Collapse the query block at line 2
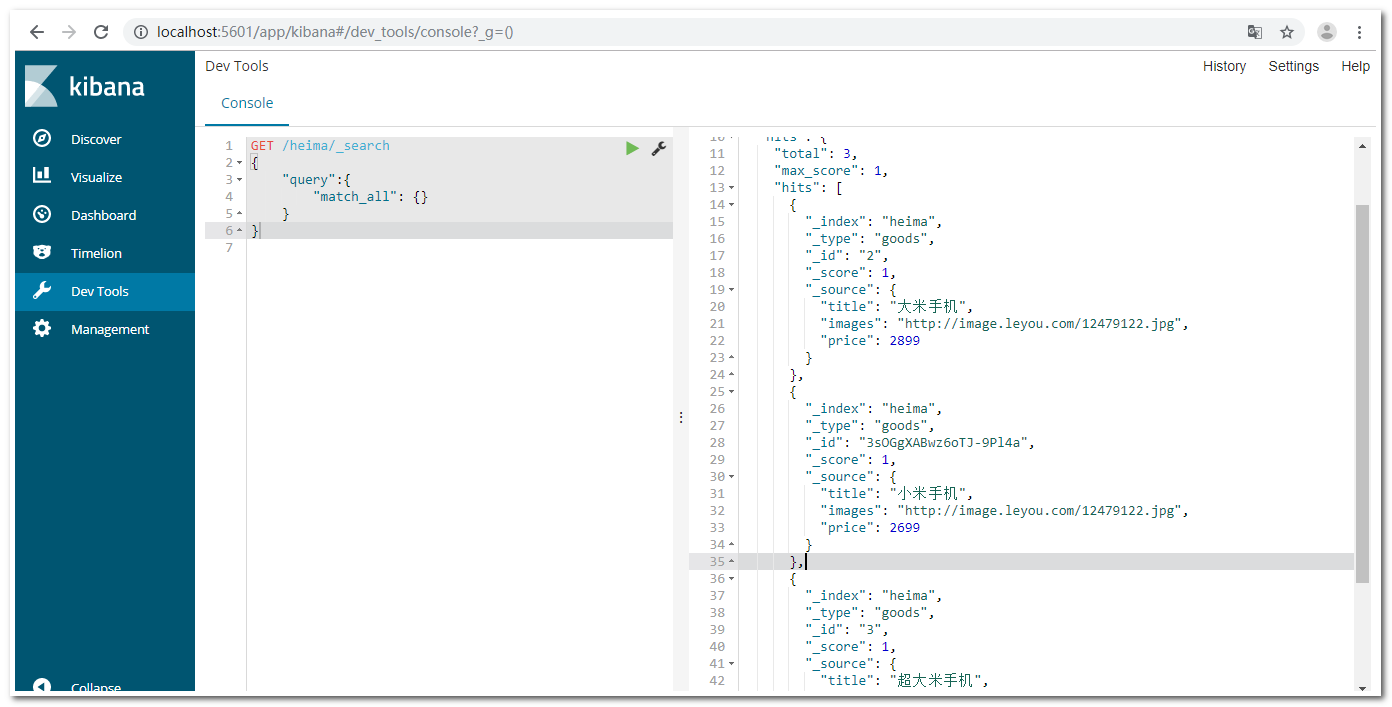This screenshot has height=707, width=1392. (x=239, y=162)
